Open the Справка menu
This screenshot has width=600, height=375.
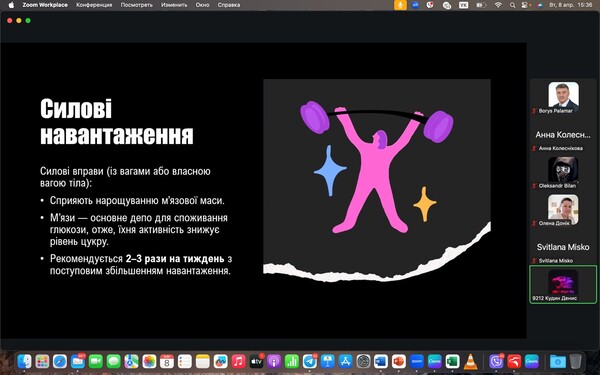(x=229, y=5)
